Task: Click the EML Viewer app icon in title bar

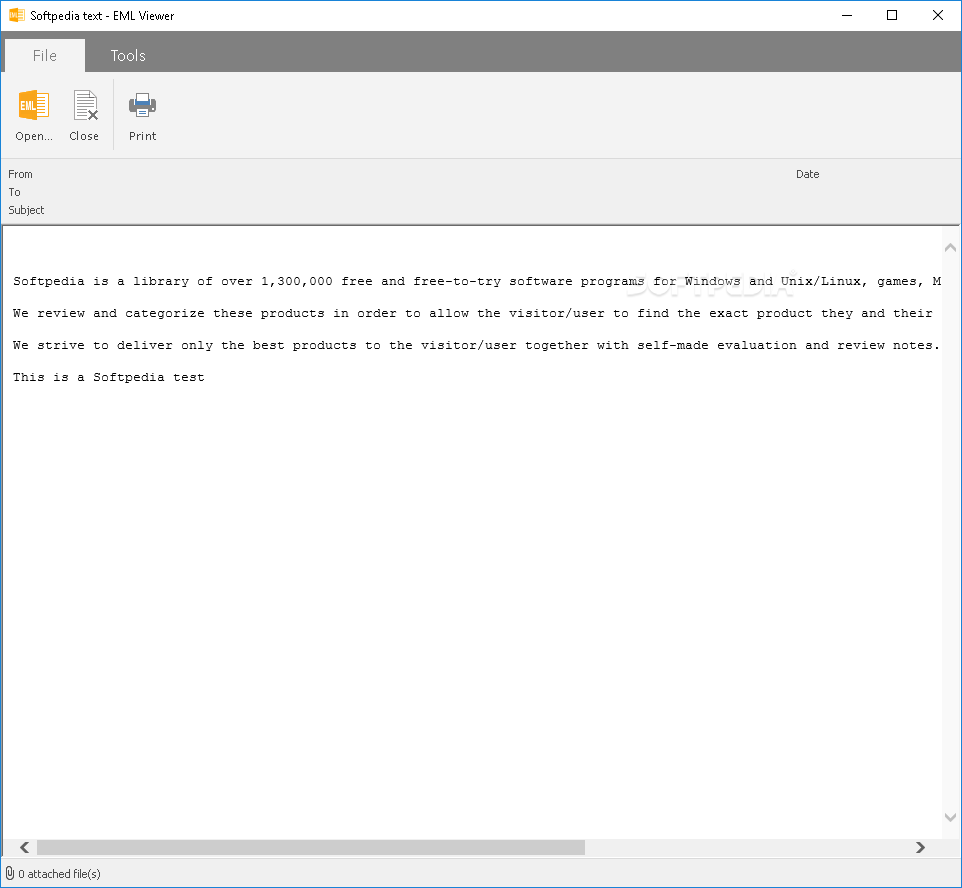Action: pos(17,15)
